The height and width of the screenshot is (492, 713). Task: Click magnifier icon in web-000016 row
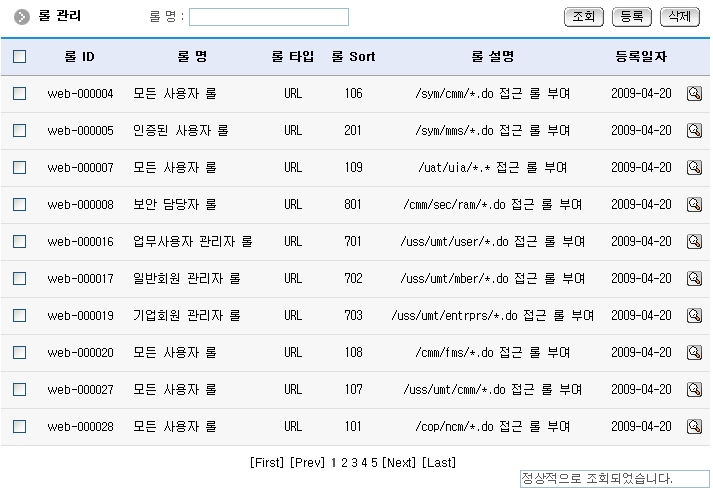coord(694,241)
